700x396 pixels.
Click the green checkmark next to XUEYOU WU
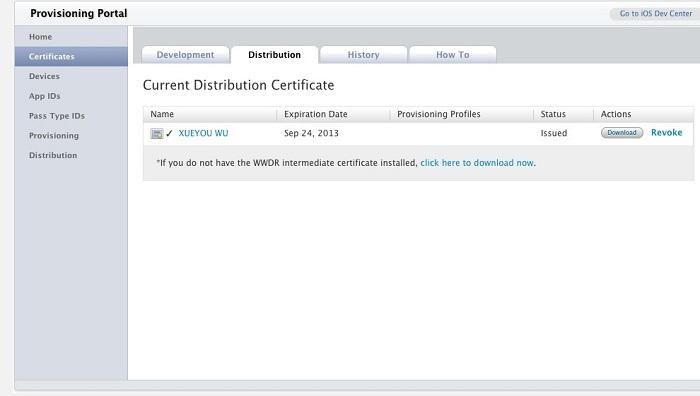click(x=169, y=133)
